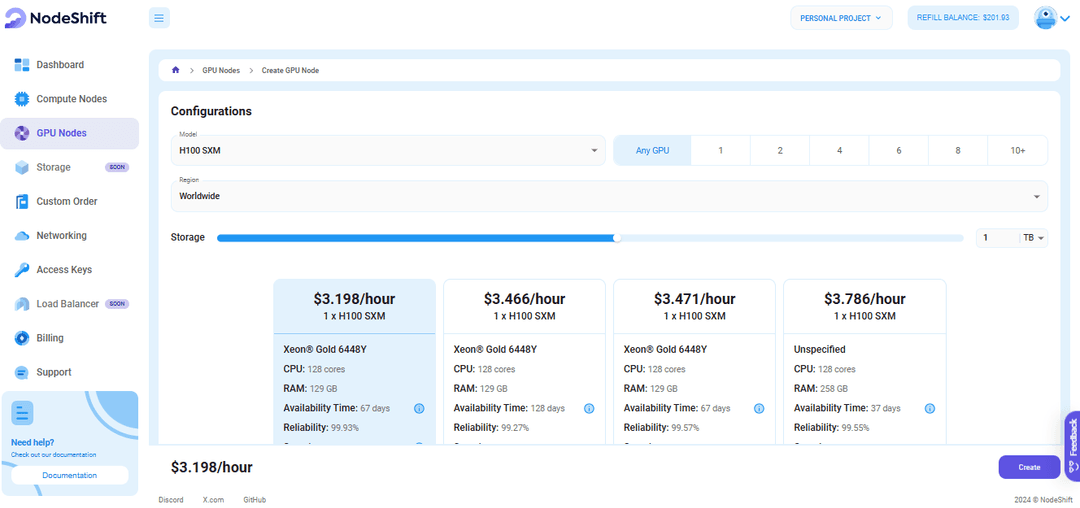Select 2 GPU count option
This screenshot has height=508, width=1080.
click(x=780, y=150)
